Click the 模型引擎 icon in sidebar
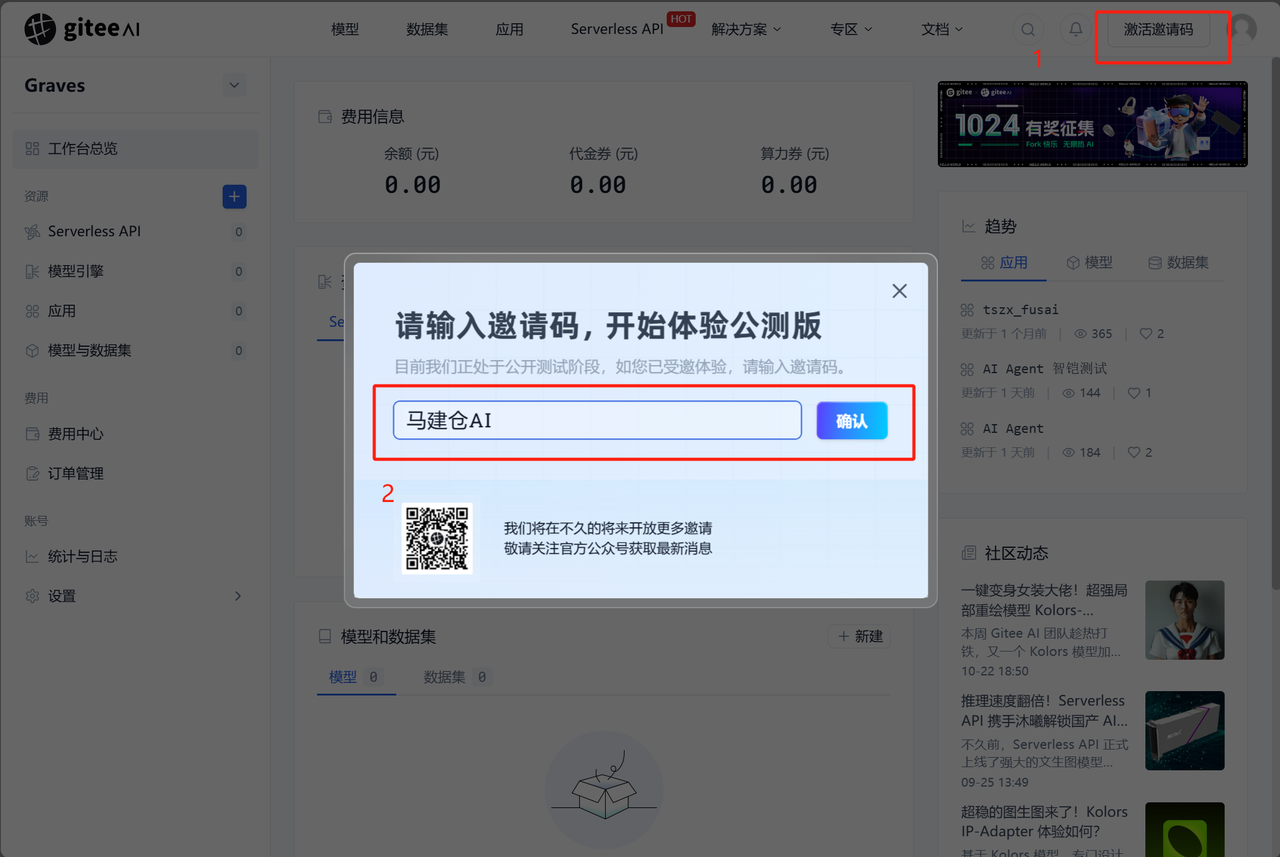1280x857 pixels. point(32,271)
